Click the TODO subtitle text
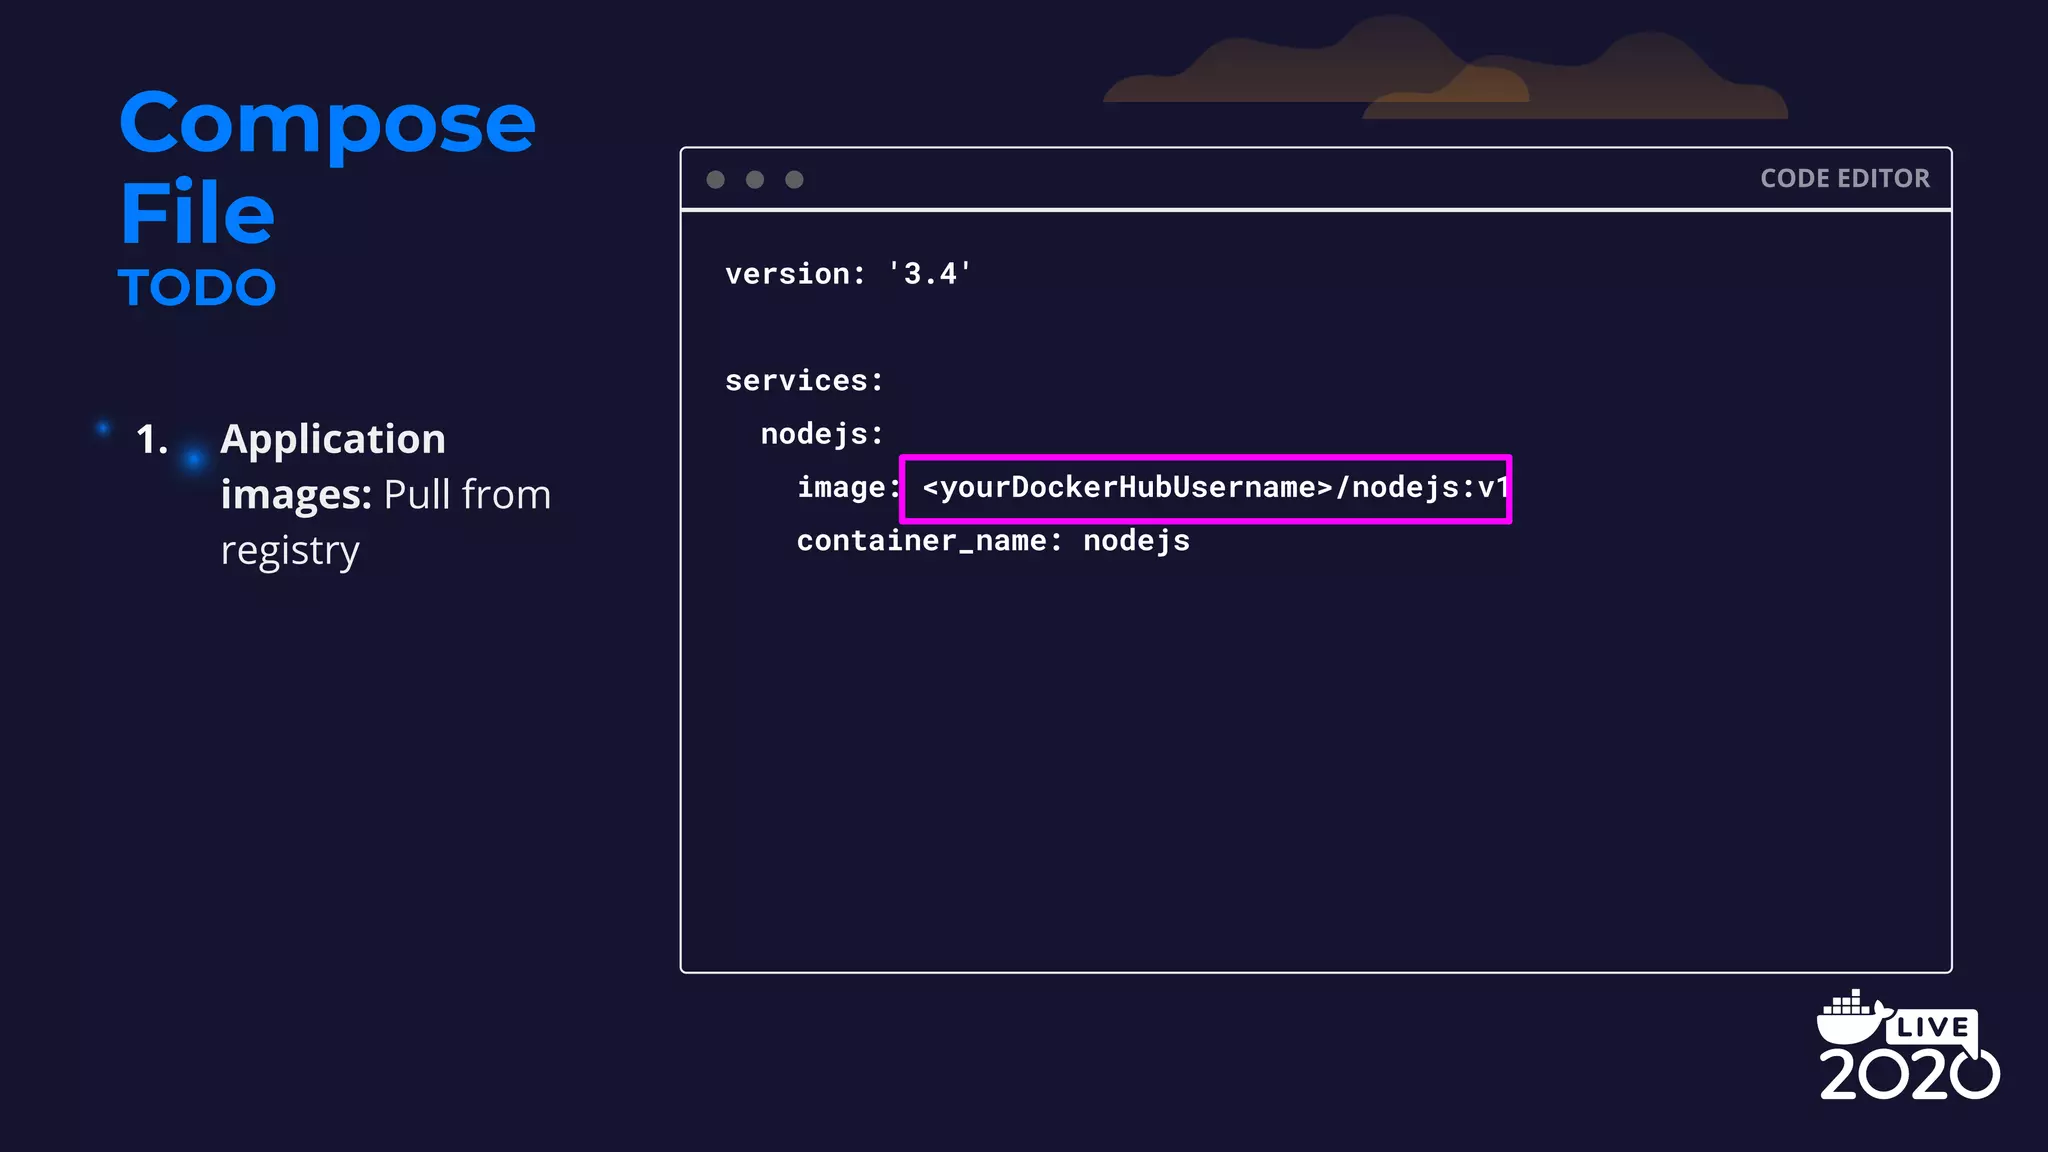The width and height of the screenshot is (2048, 1152). click(x=197, y=288)
